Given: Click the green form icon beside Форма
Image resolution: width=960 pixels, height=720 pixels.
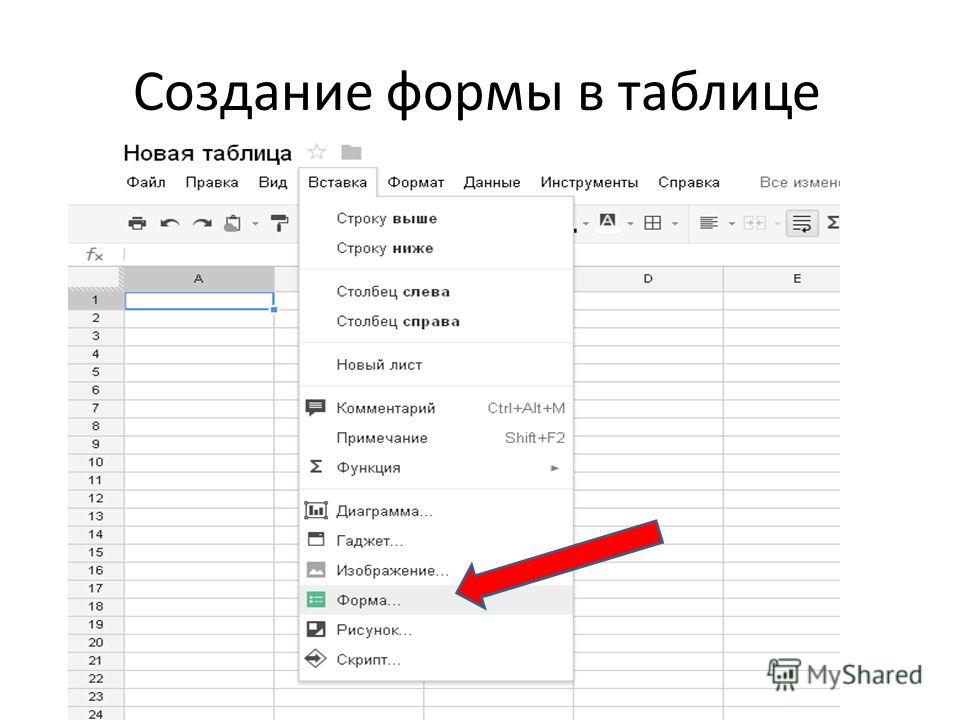Looking at the screenshot, I should (316, 599).
